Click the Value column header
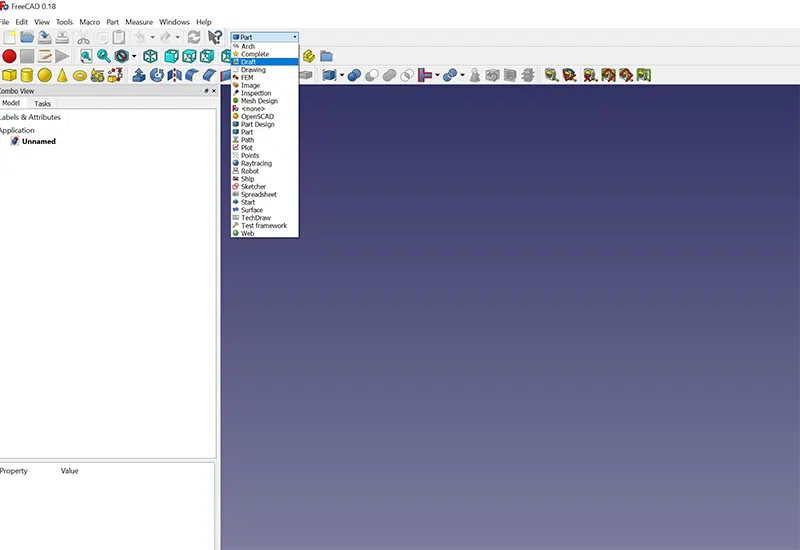 [x=69, y=471]
